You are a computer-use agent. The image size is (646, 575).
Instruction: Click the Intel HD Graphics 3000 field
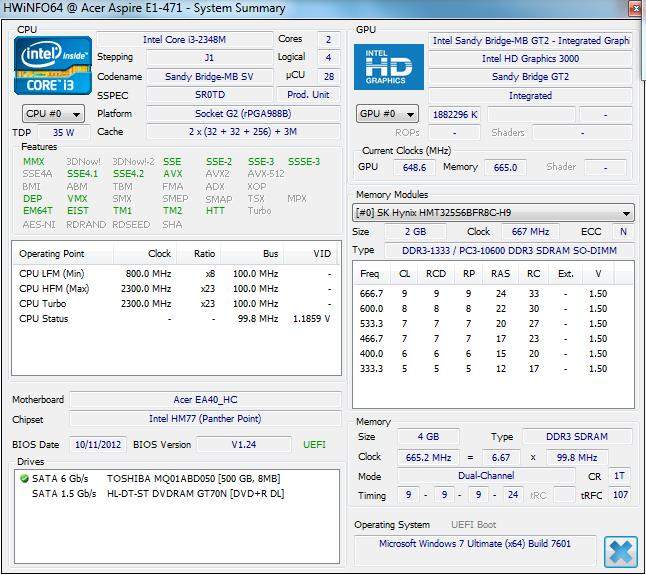pyautogui.click(x=530, y=58)
